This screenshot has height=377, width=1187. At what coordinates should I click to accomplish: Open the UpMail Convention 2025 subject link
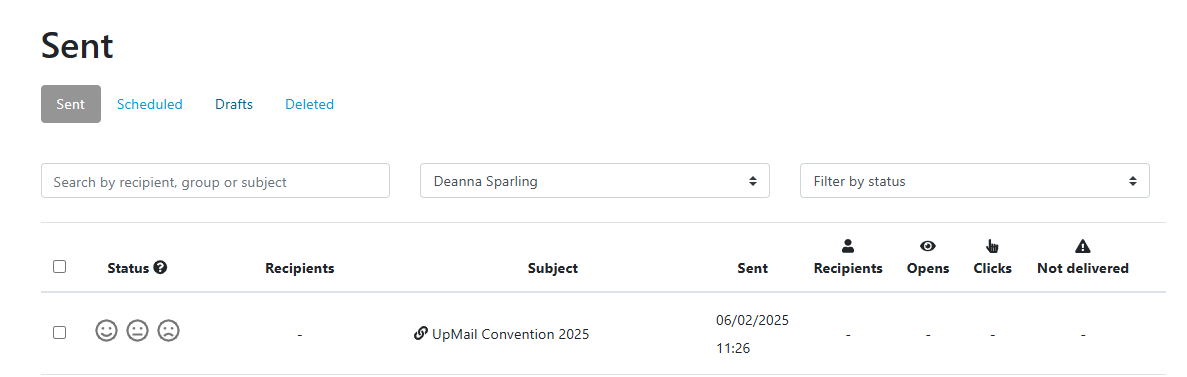pos(510,334)
